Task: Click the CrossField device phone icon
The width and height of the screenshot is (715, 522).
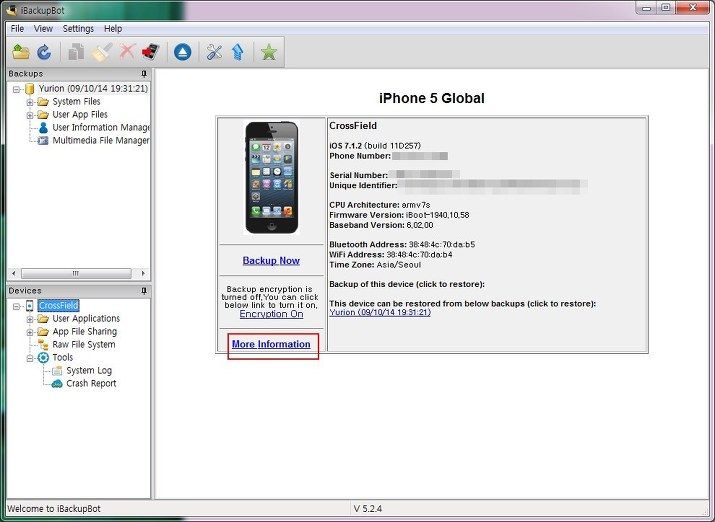Action: click(x=30, y=305)
